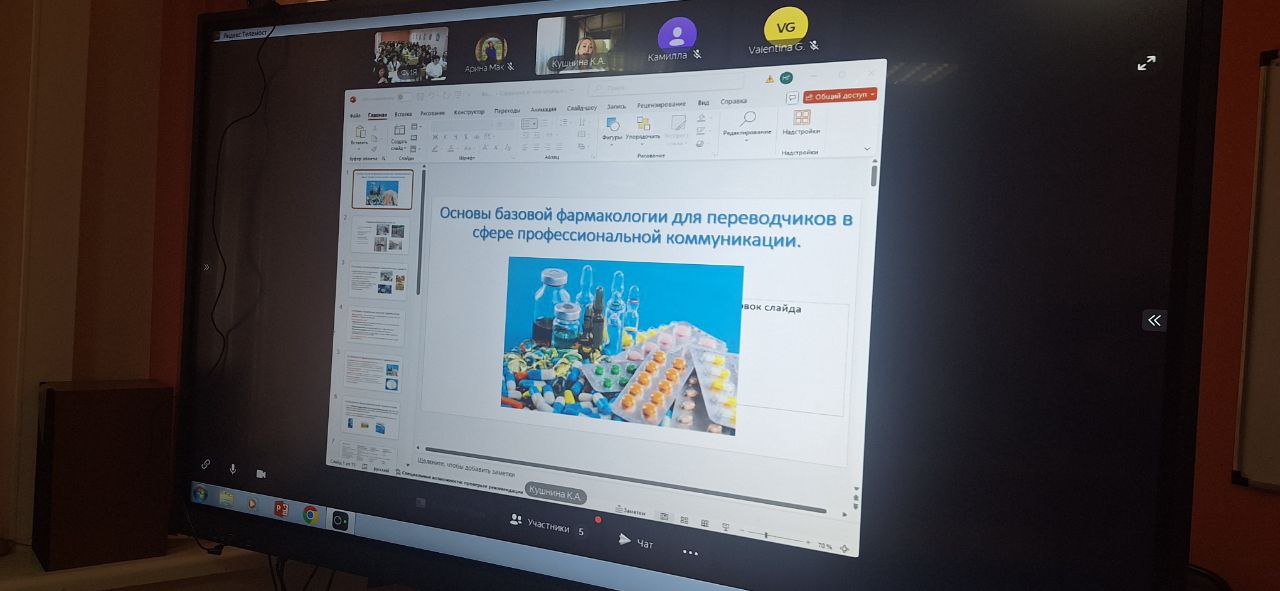Toggle the camera in the call controls
Image resolution: width=1280 pixels, height=591 pixels.
click(x=261, y=473)
